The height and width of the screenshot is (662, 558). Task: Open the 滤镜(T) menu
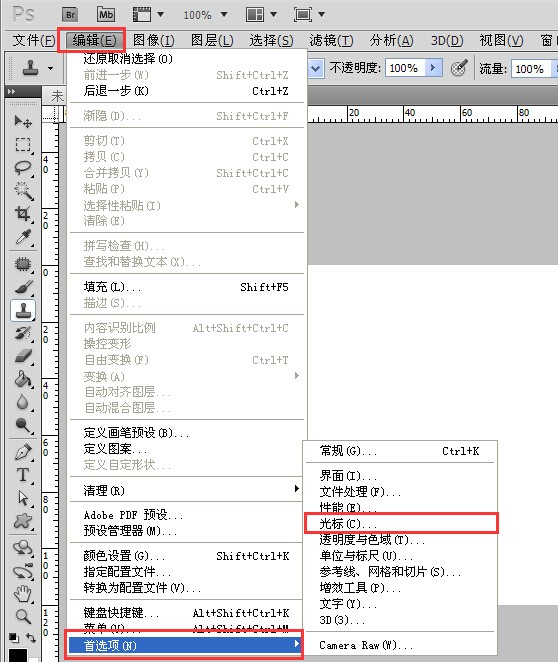[x=331, y=41]
